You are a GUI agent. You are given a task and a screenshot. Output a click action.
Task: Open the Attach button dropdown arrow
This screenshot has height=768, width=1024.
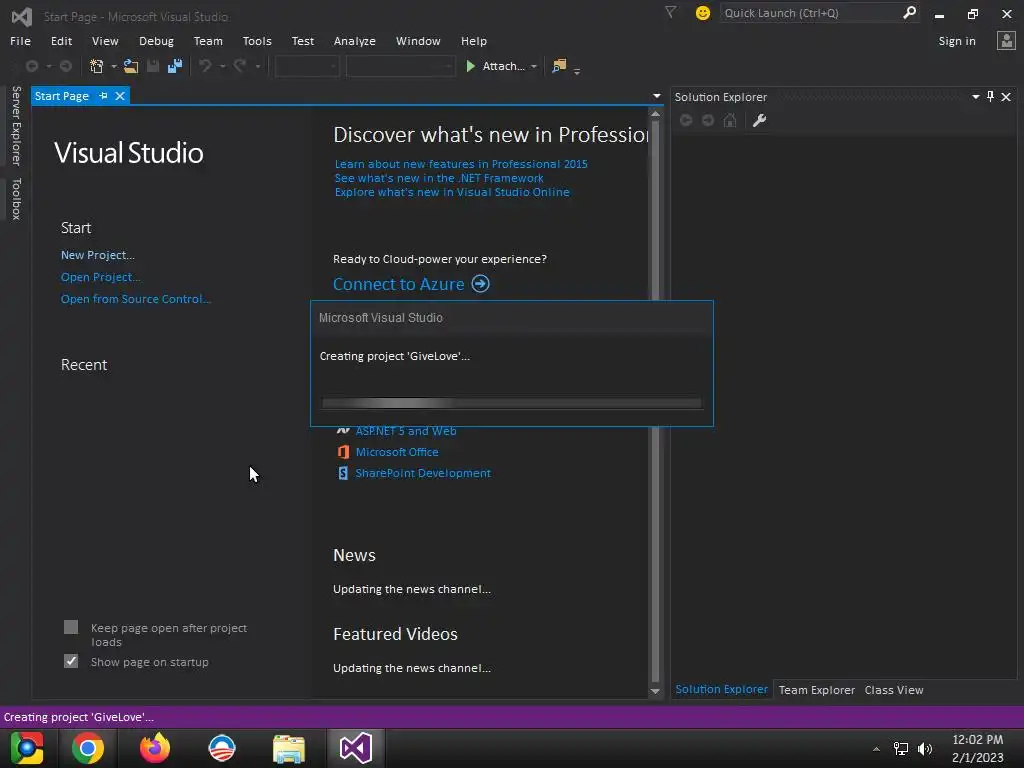pyautogui.click(x=534, y=67)
